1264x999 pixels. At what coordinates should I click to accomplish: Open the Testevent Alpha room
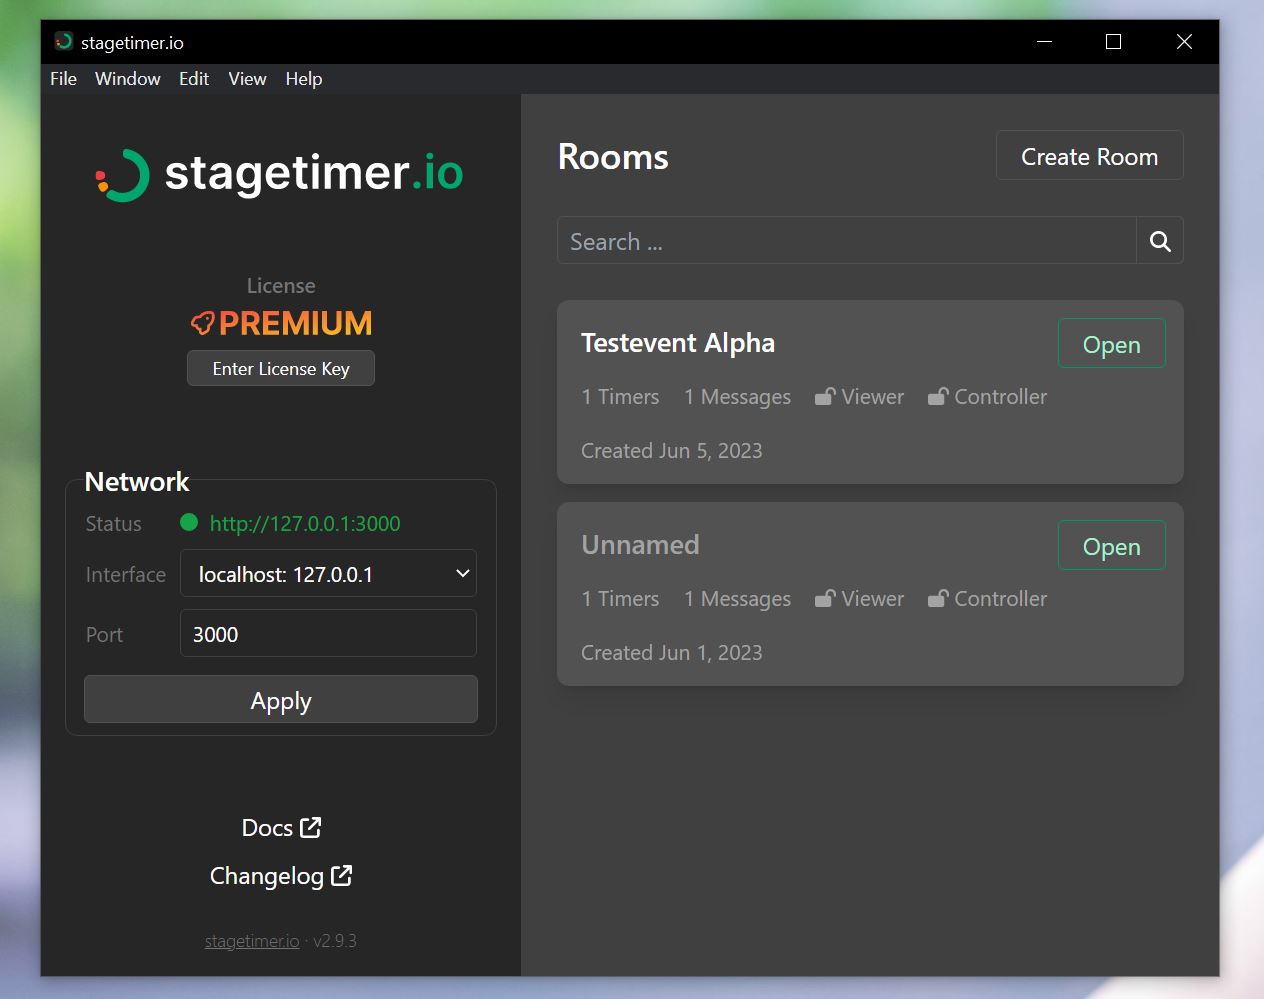[x=1111, y=343]
